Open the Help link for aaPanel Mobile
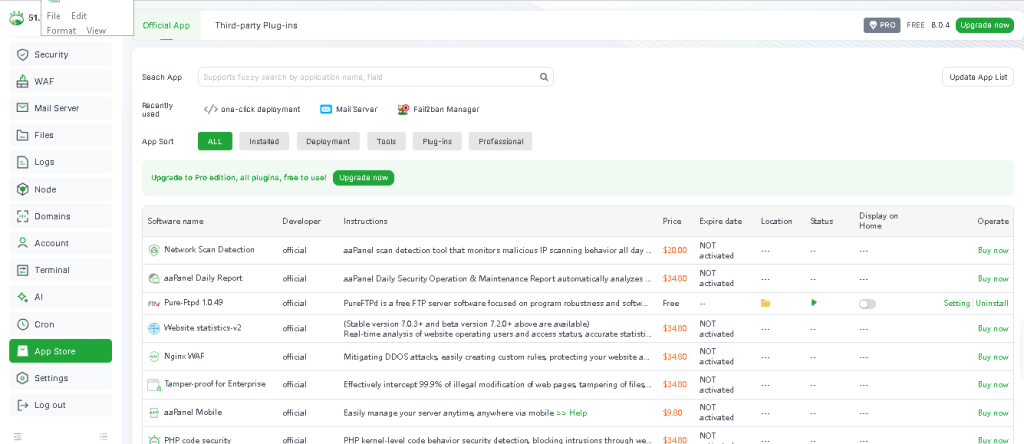This screenshot has width=1024, height=444. click(572, 413)
